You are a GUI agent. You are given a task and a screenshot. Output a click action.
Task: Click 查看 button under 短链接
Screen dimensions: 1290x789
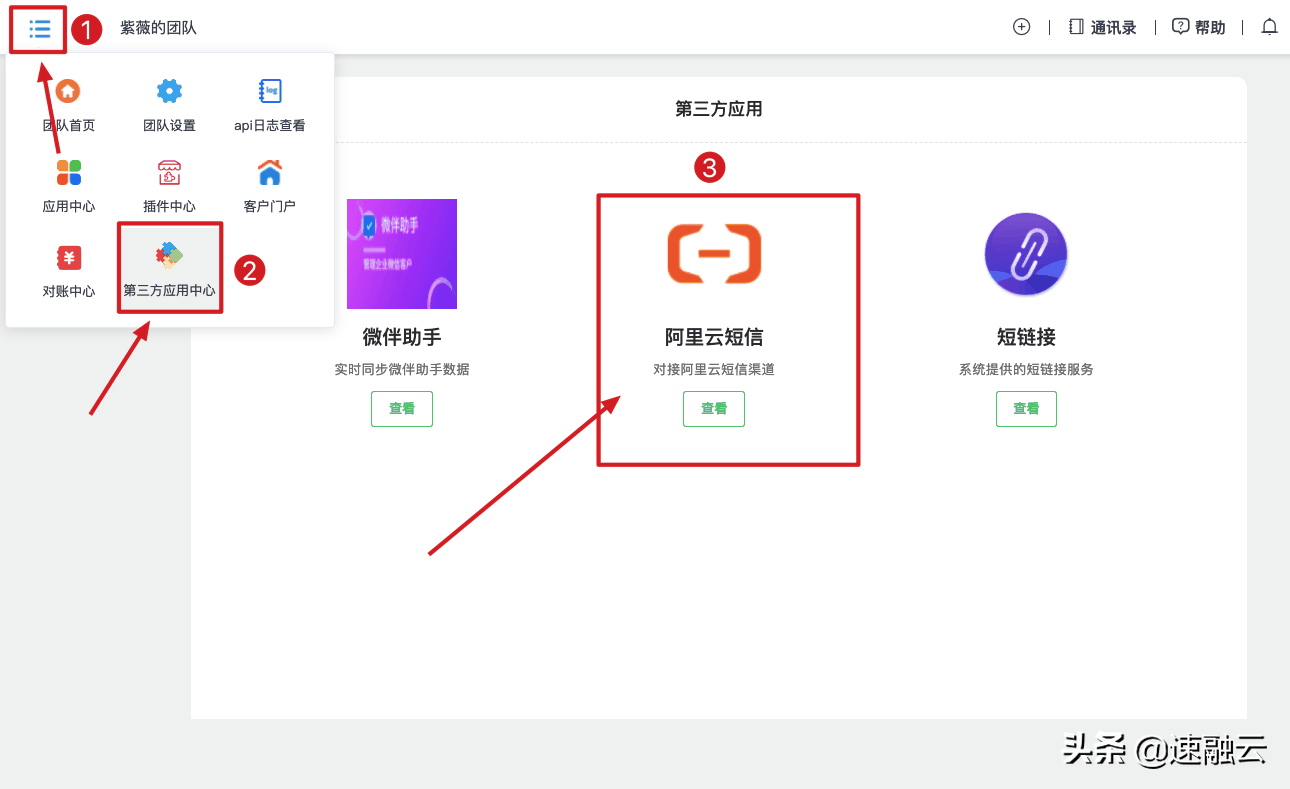point(1026,409)
